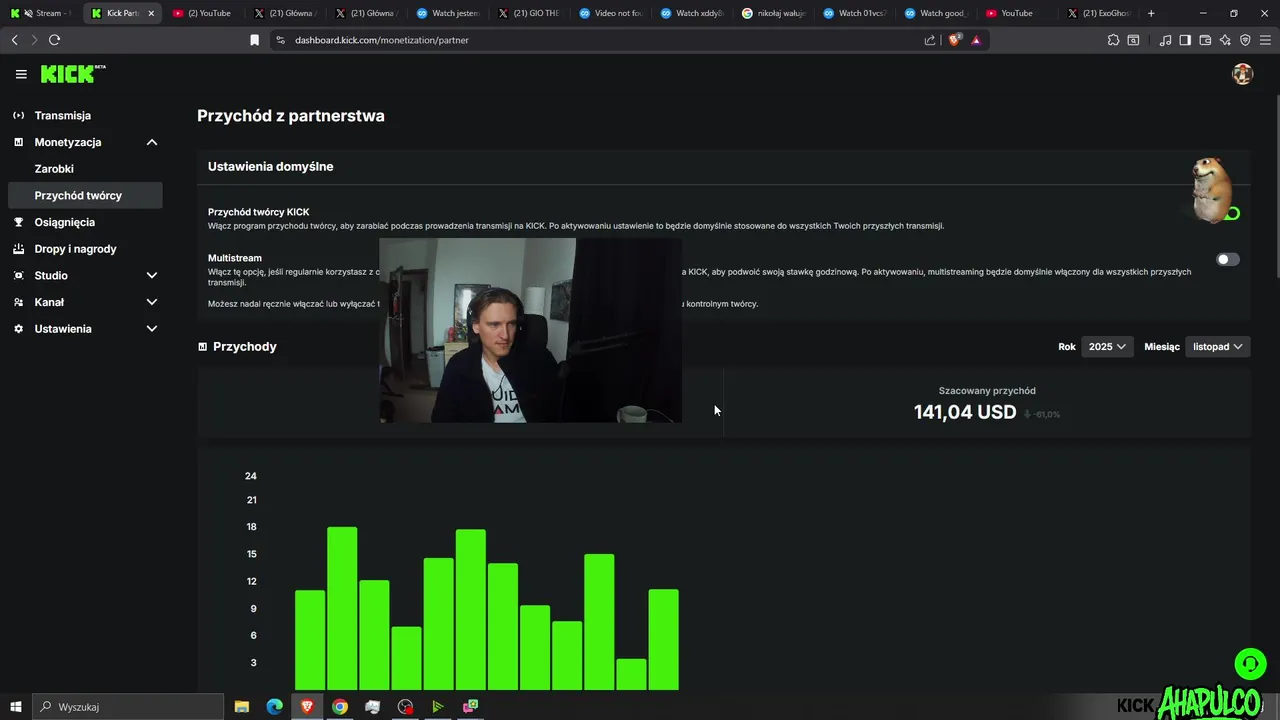The width and height of the screenshot is (1280, 720).
Task: Reload the current page
Action: tap(54, 40)
